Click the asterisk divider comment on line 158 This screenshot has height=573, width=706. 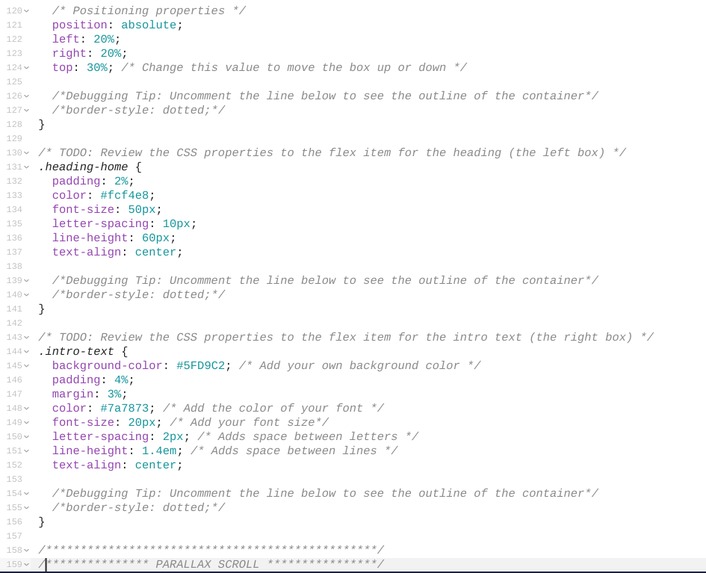(x=211, y=550)
